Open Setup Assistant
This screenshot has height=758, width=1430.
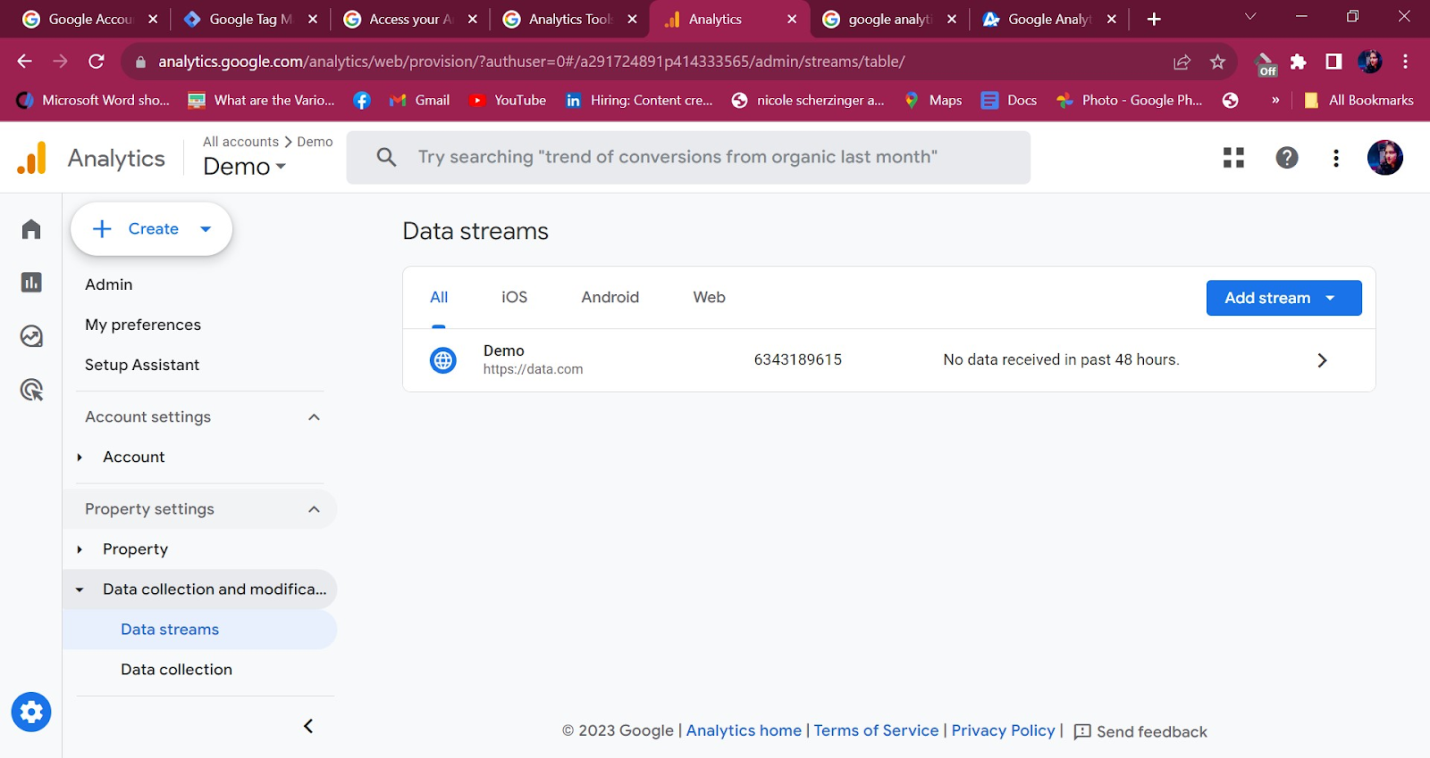point(142,365)
